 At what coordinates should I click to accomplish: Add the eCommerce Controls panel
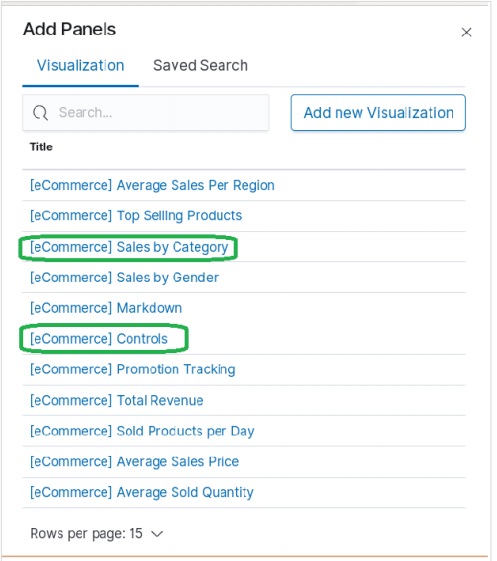(99, 339)
